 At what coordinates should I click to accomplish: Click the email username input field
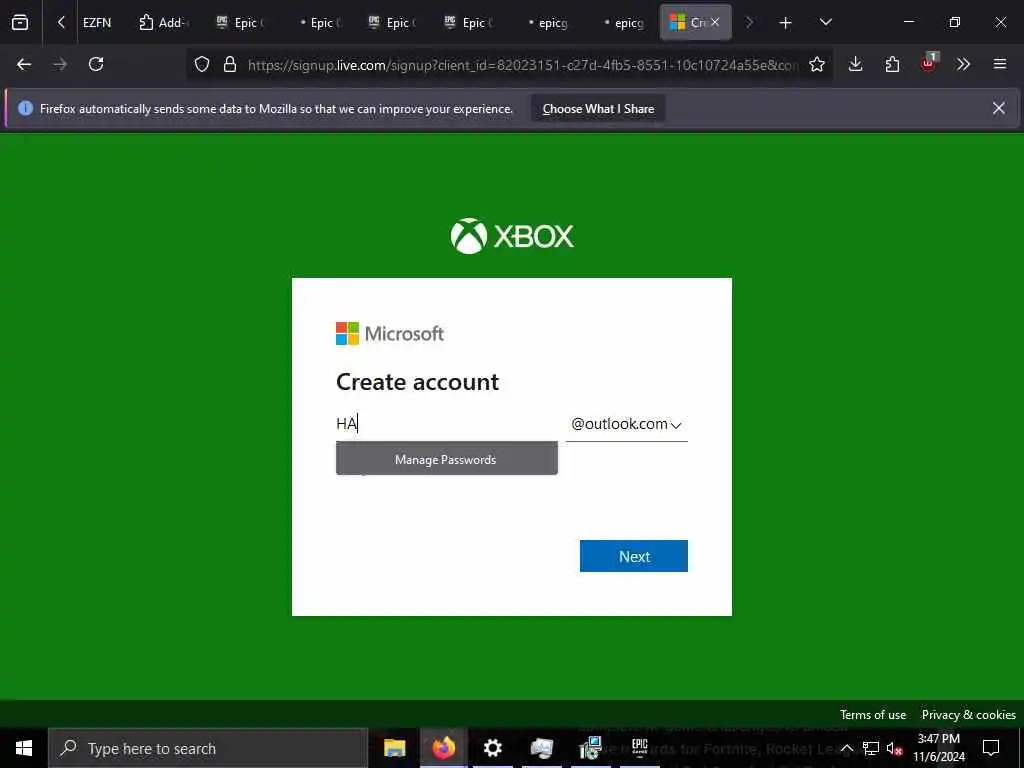[447, 424]
